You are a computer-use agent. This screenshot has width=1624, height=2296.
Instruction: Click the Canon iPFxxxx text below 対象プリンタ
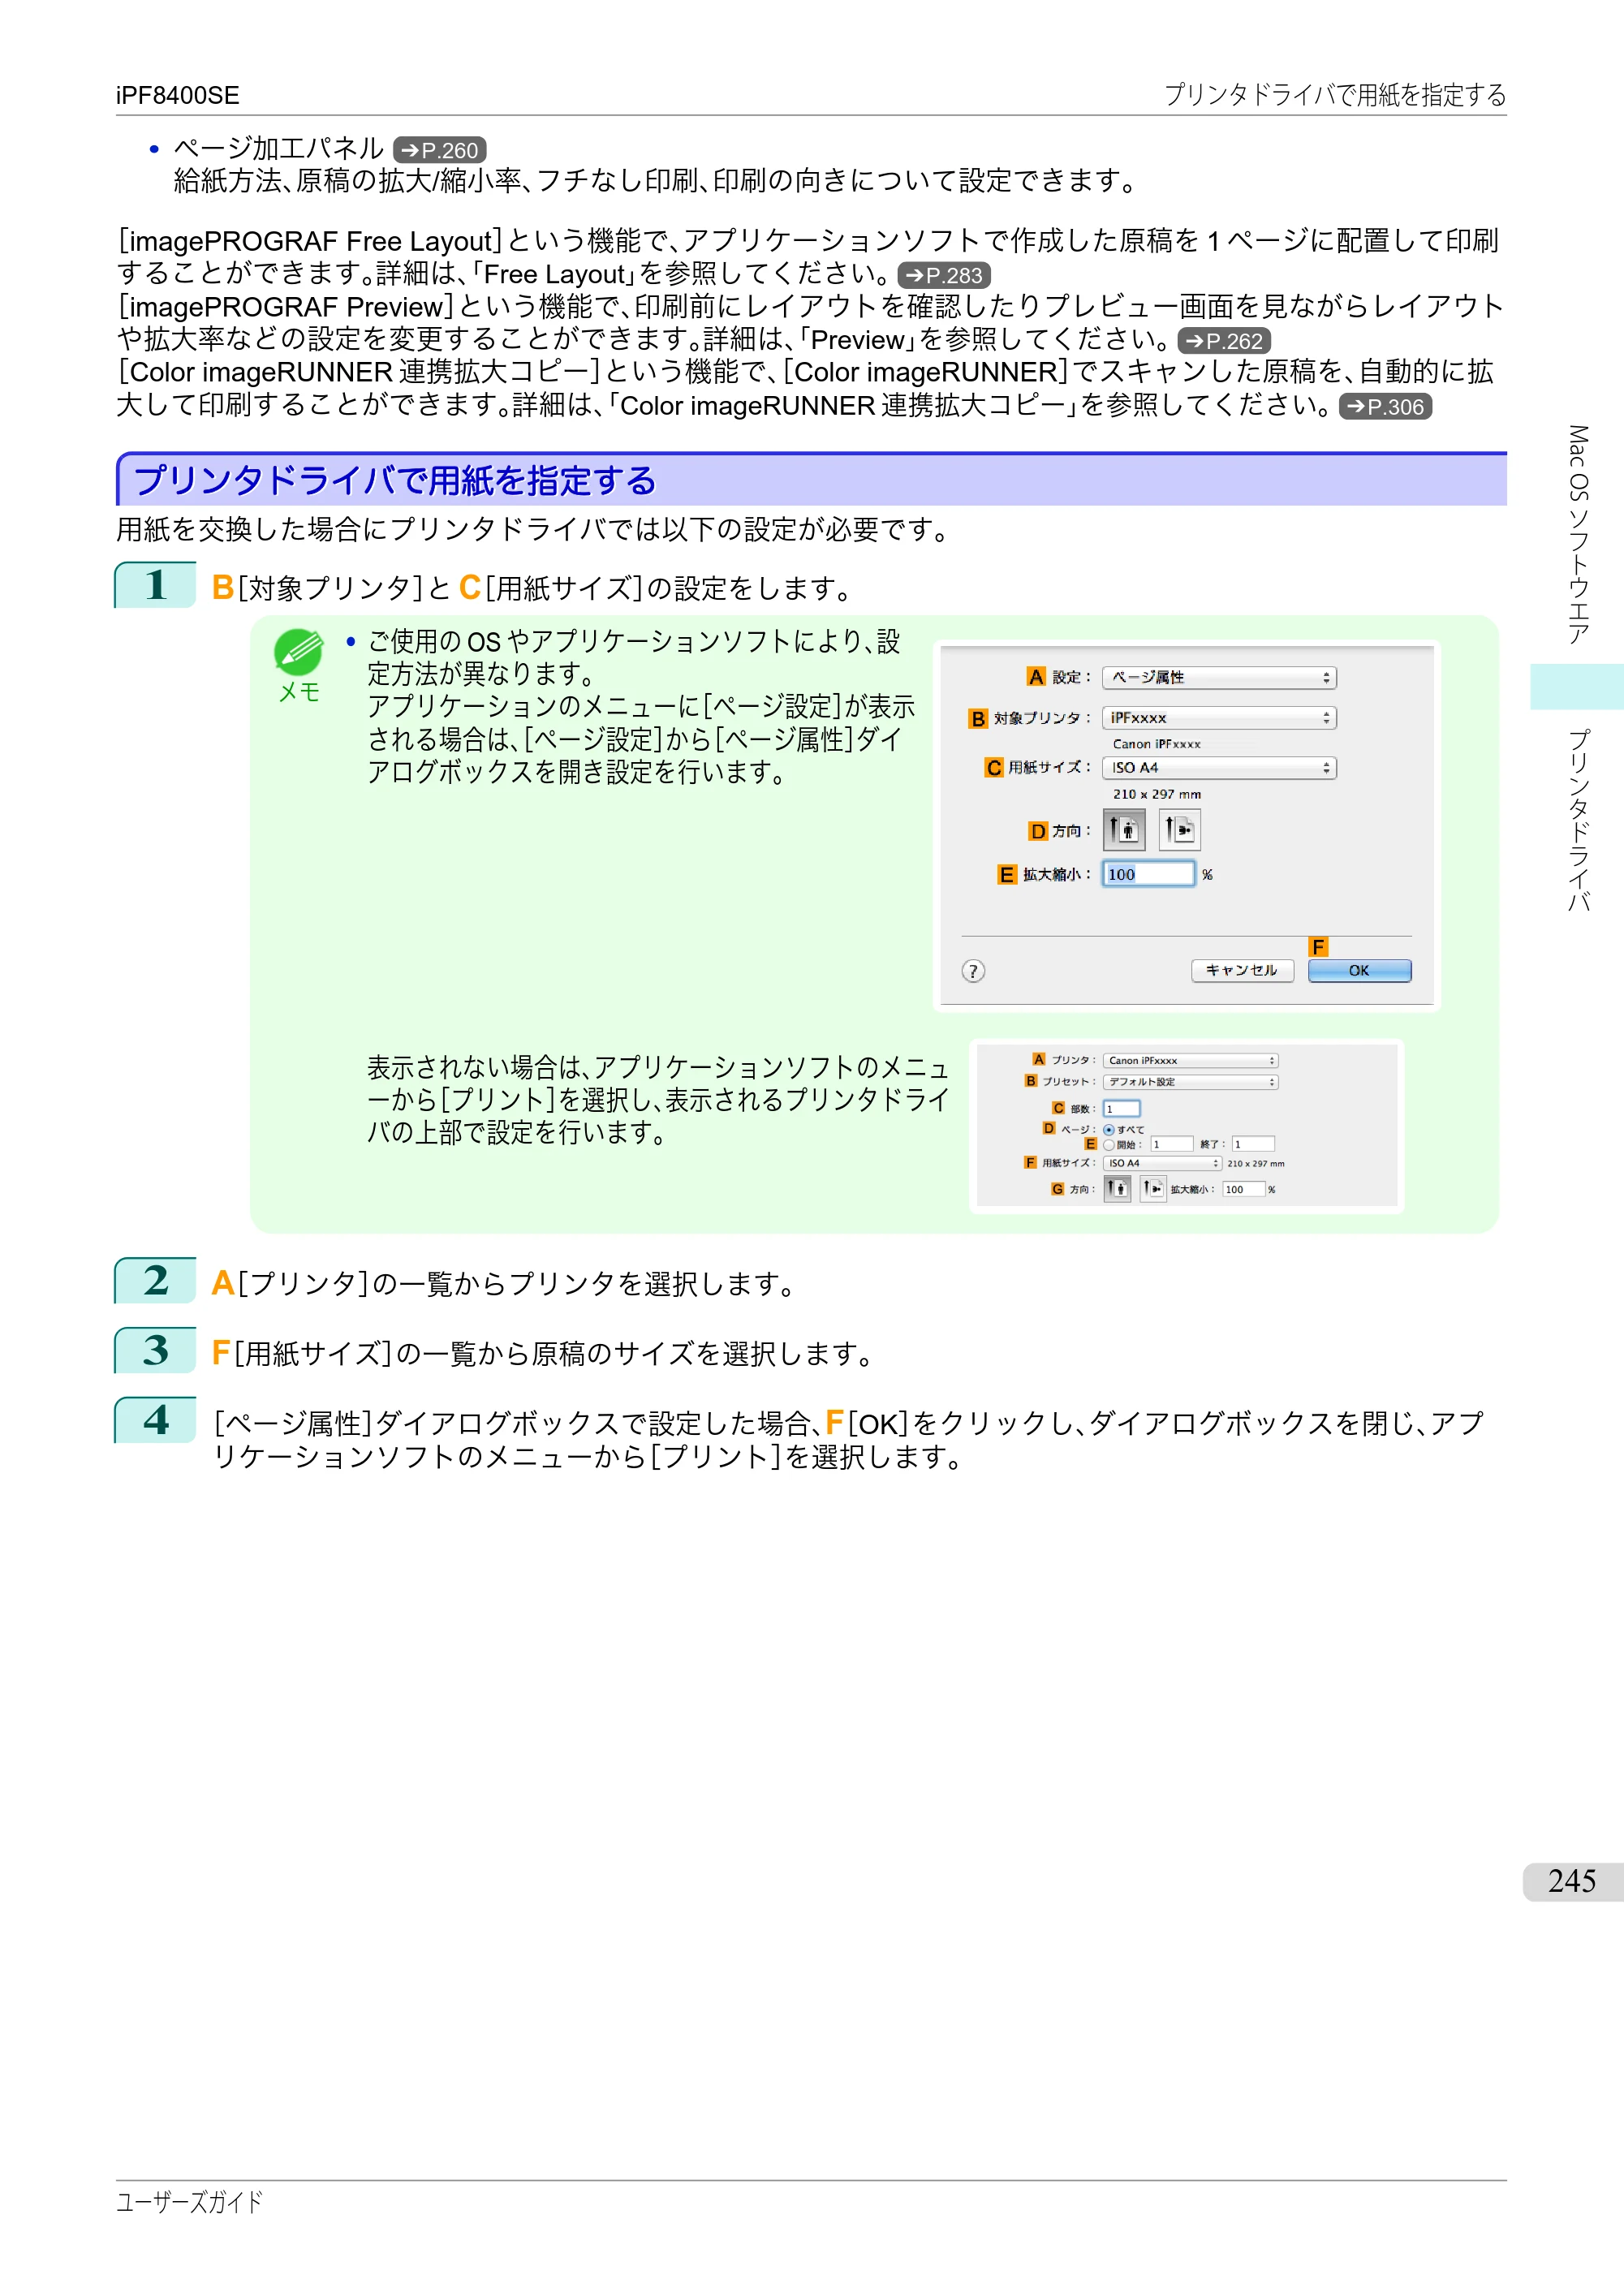[x=1156, y=744]
